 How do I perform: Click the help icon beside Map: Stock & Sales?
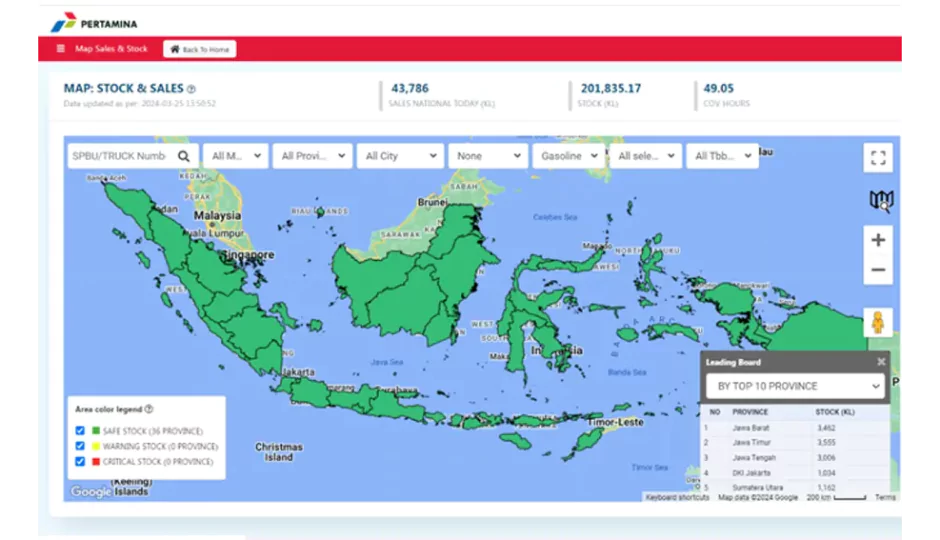191,89
